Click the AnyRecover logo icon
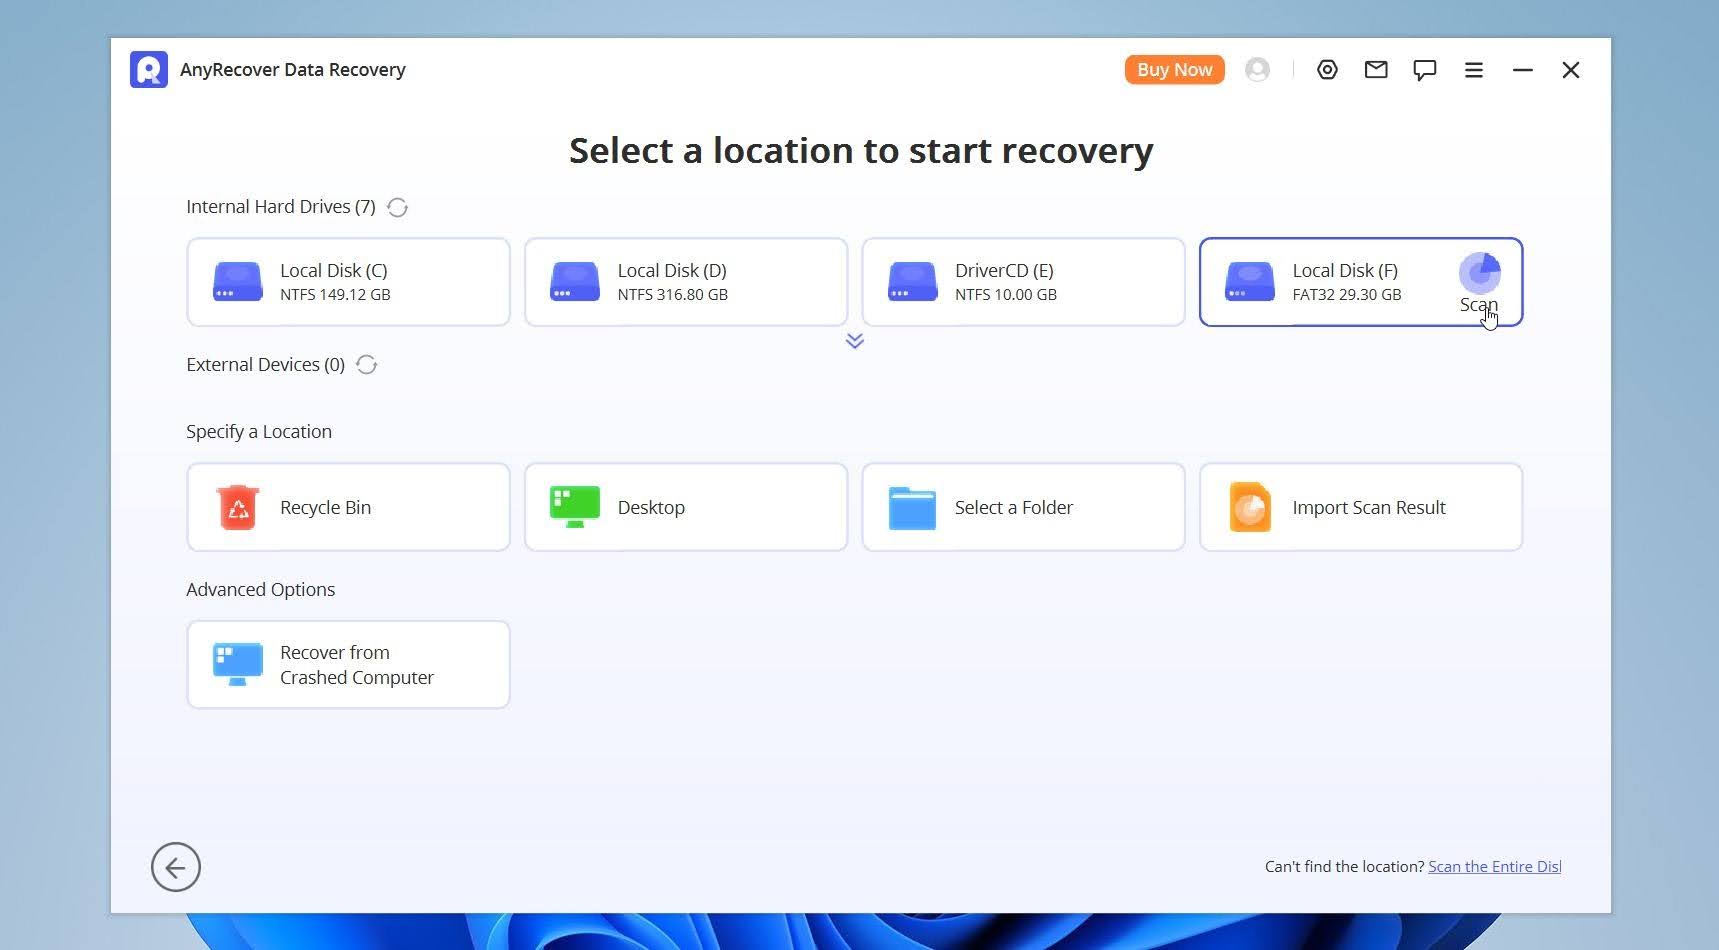This screenshot has height=950, width=1719. [x=149, y=70]
